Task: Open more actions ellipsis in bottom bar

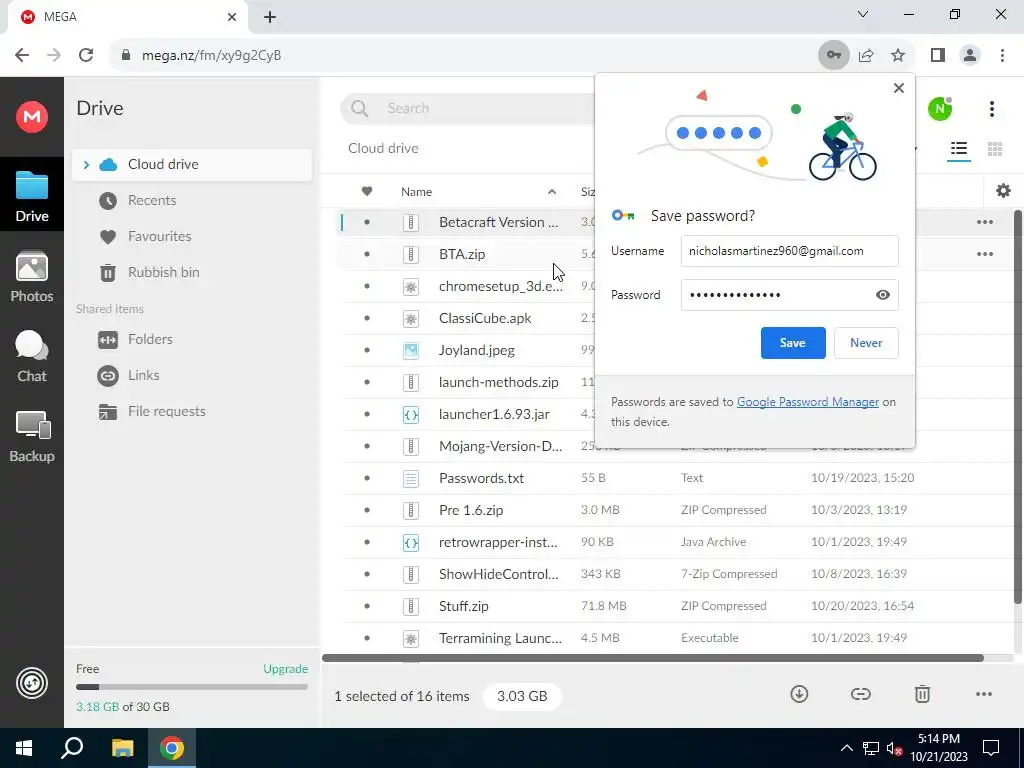Action: (x=984, y=694)
